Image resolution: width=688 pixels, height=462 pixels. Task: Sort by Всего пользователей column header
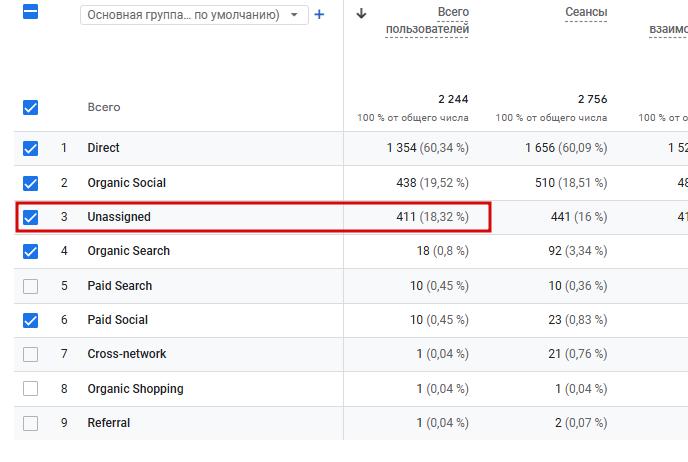428,20
